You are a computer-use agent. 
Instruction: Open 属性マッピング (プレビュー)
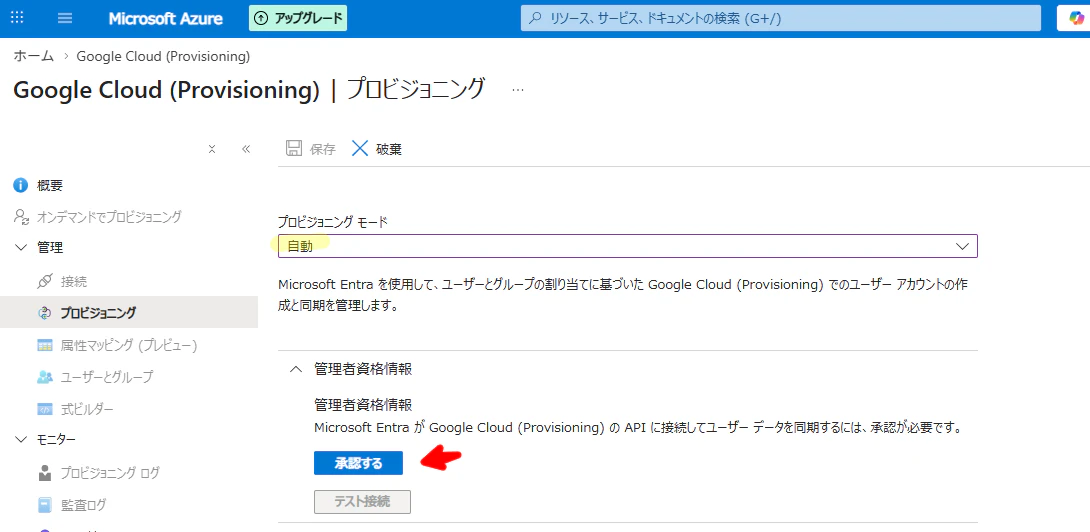pyautogui.click(x=129, y=345)
